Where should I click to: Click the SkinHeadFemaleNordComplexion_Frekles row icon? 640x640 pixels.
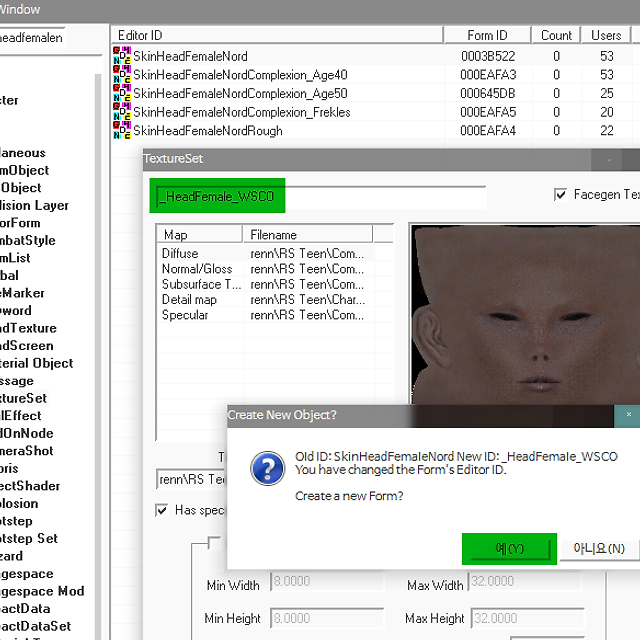122,112
